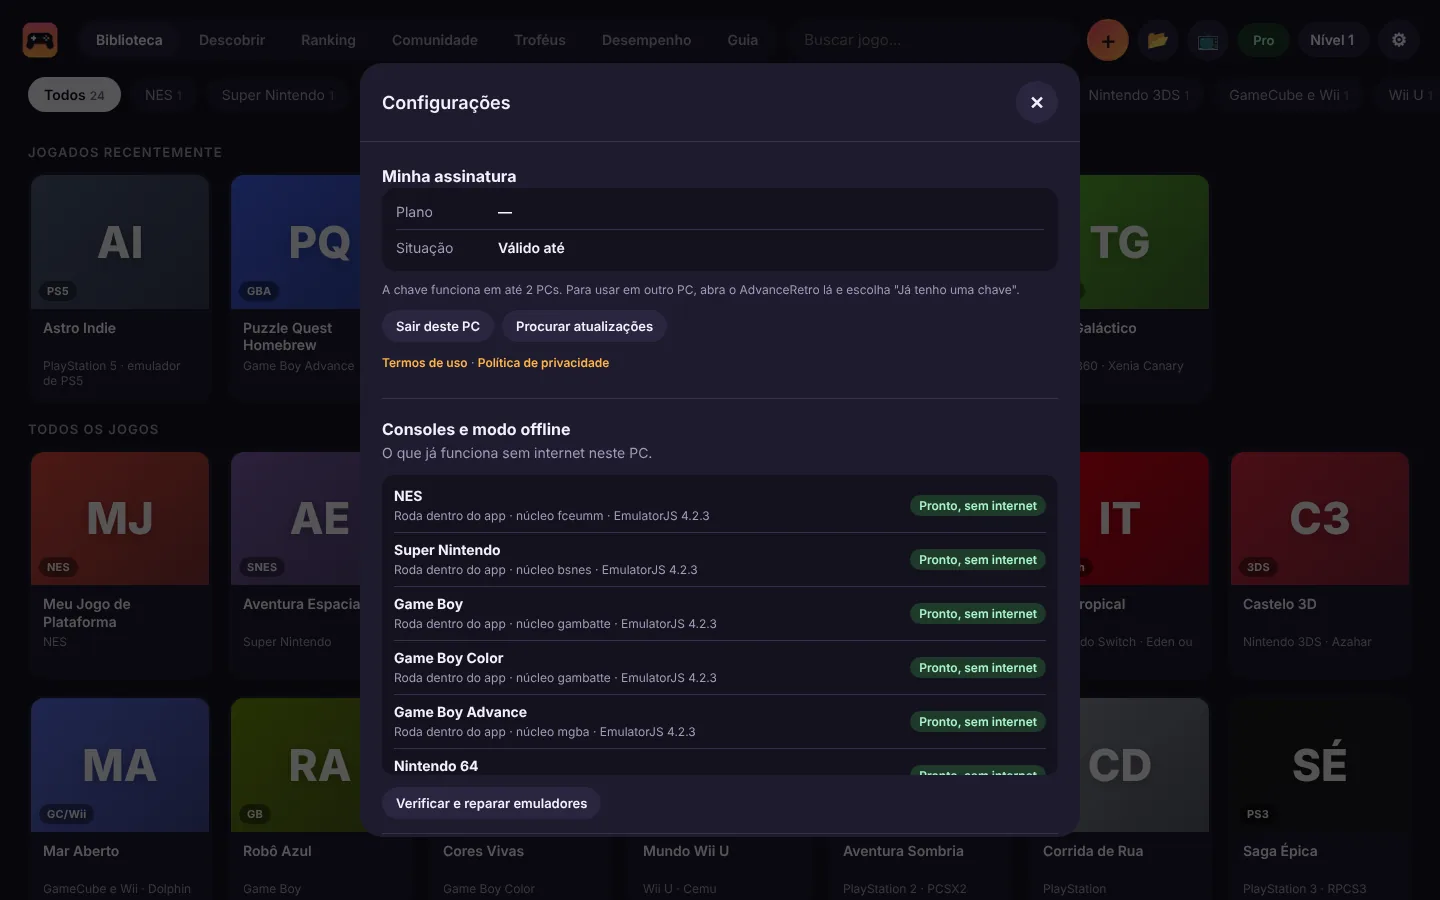Click the AdvanceRetro gamepad logo icon
This screenshot has width=1440, height=900.
click(40, 40)
